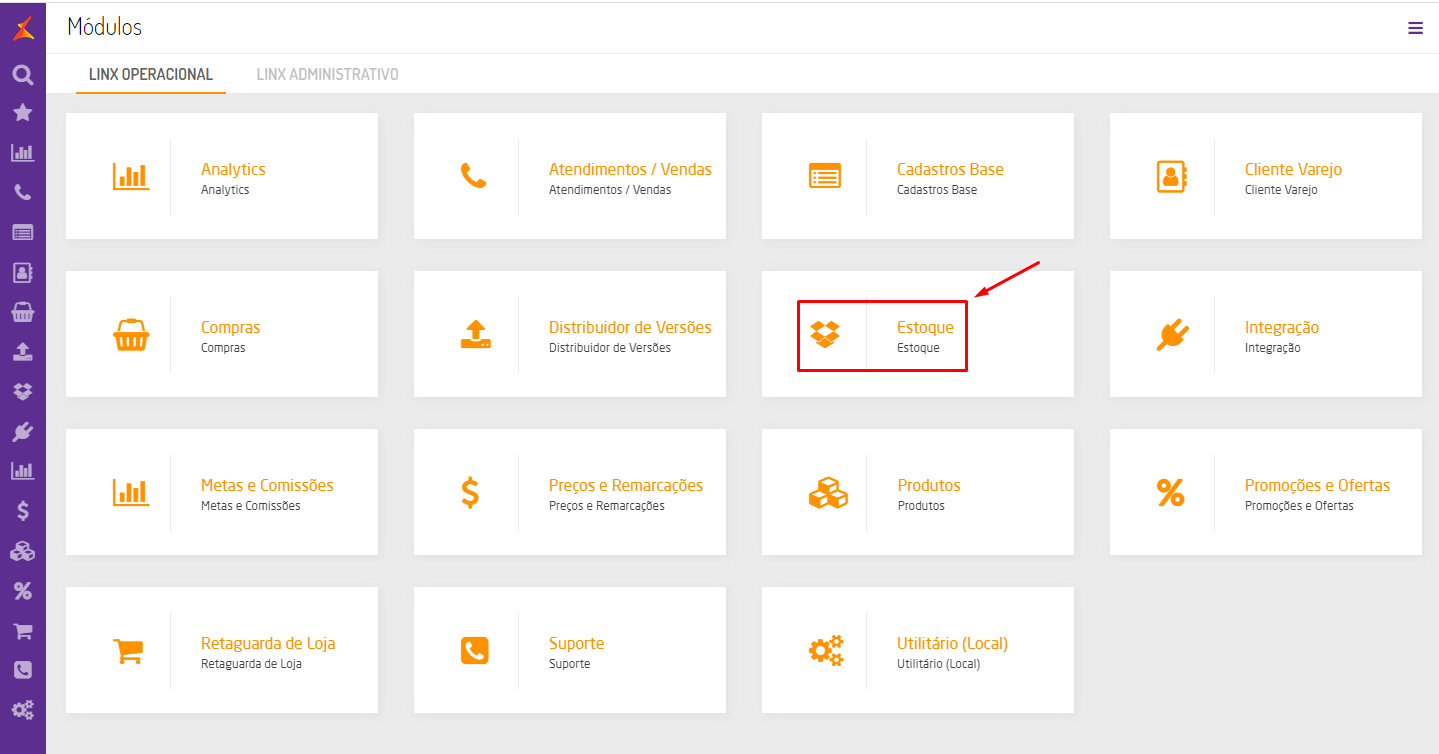Click the dollar icon on Preços e Remarcações card

point(470,493)
